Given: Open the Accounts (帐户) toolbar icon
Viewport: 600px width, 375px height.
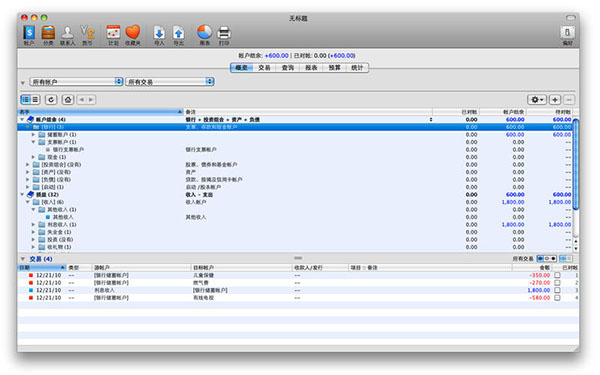Looking at the screenshot, I should tap(29, 33).
